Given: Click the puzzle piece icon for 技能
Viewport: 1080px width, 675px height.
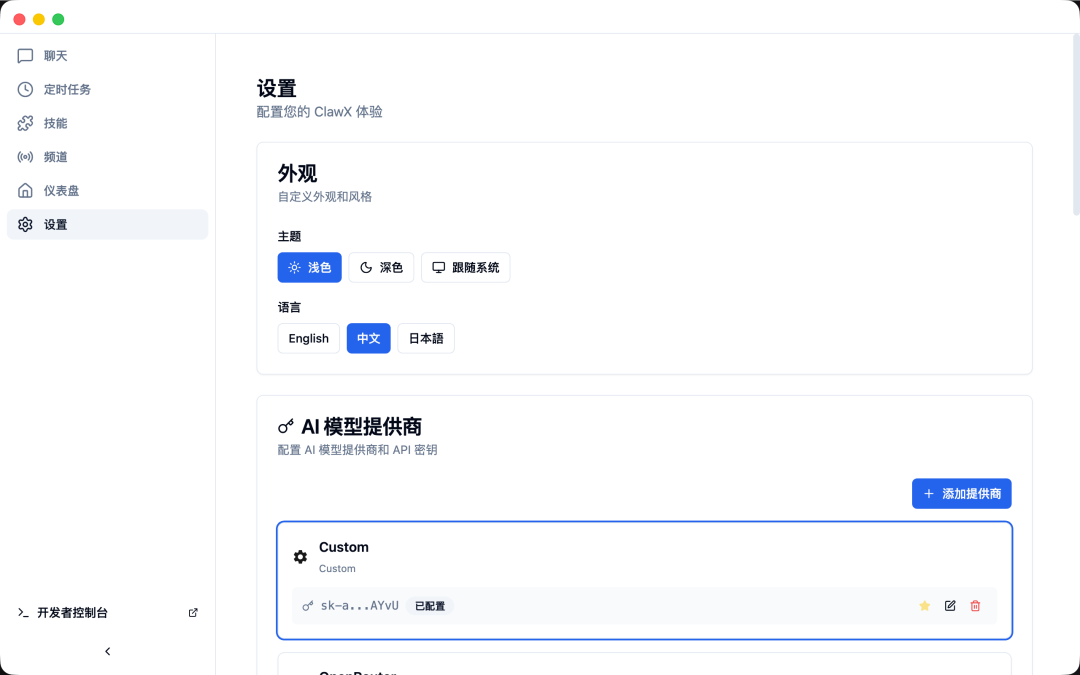Looking at the screenshot, I should (26, 123).
